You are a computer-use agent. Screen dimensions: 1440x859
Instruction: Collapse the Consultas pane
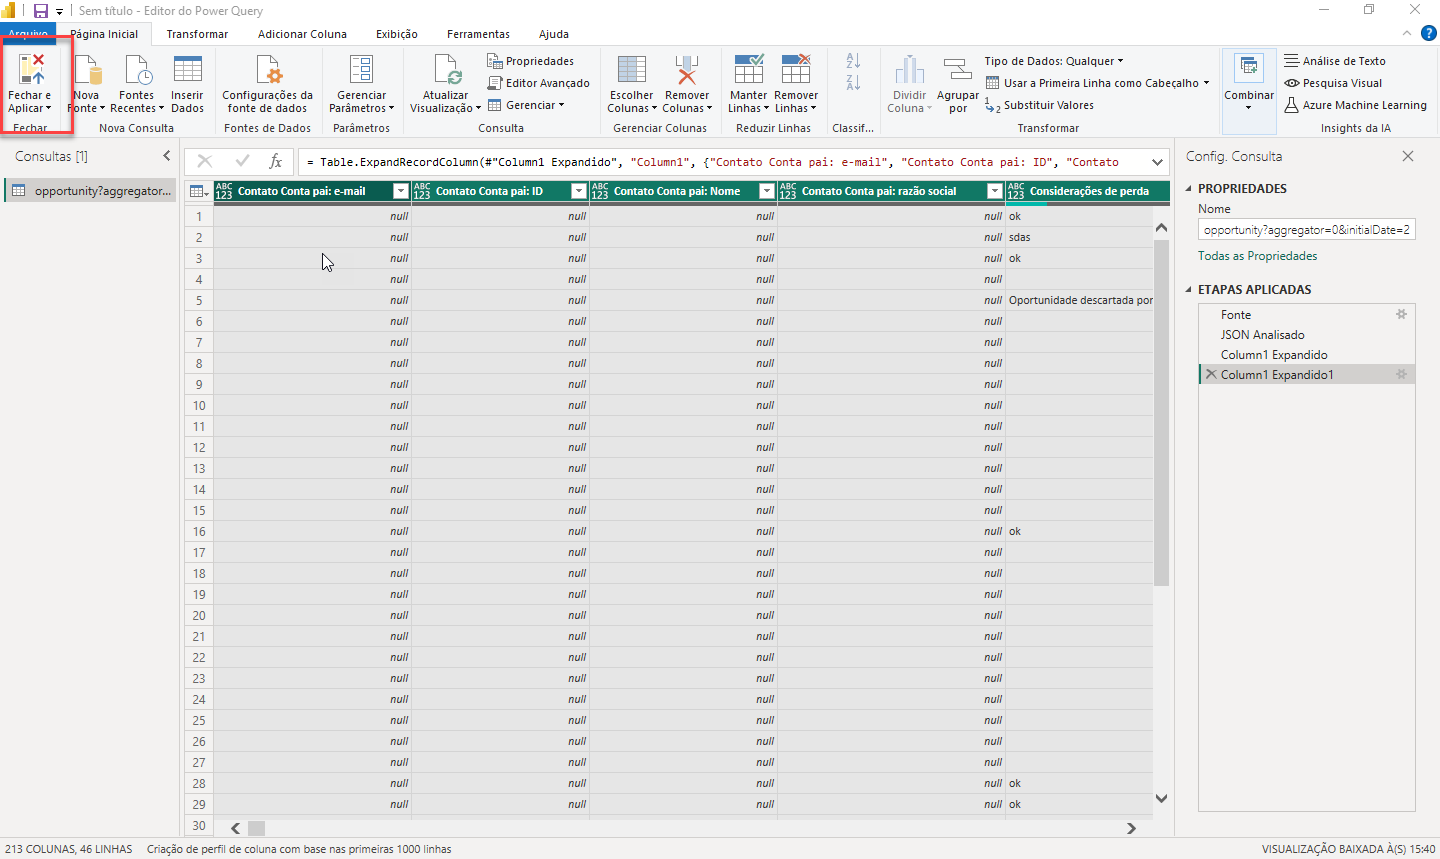pos(166,156)
